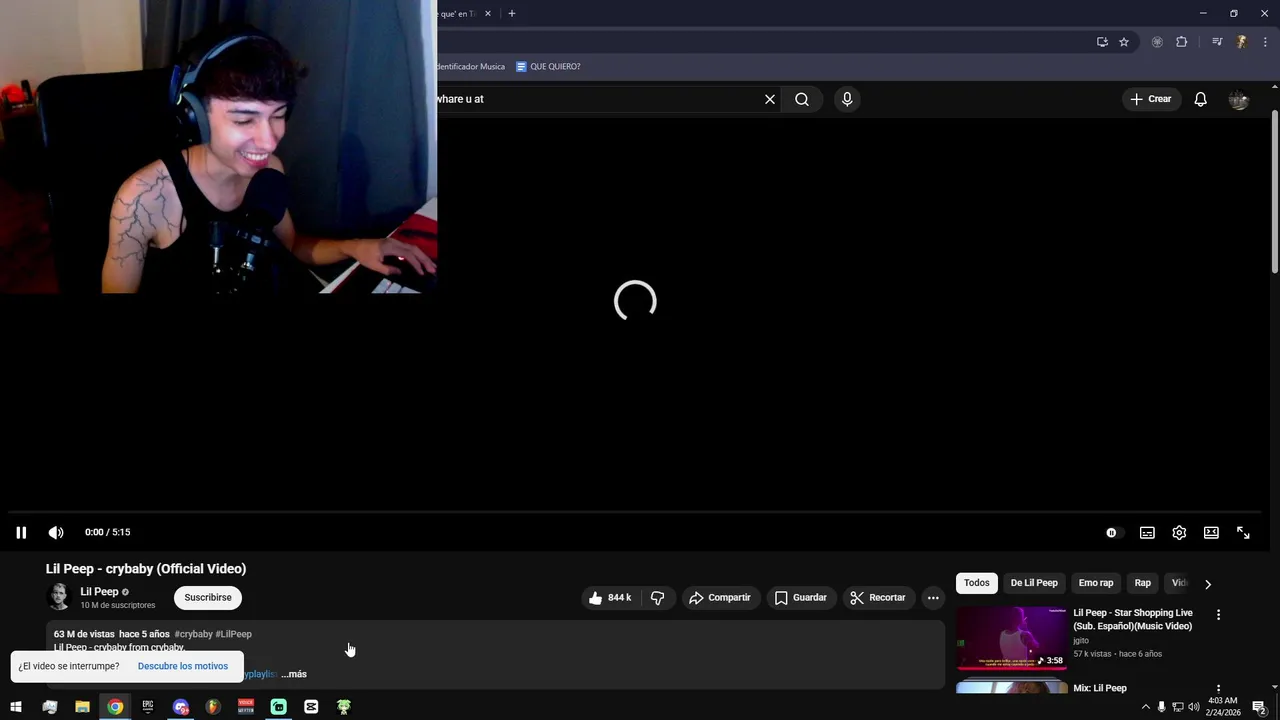
Task: Click the Mix: Lil Peep title
Action: (x=1100, y=689)
